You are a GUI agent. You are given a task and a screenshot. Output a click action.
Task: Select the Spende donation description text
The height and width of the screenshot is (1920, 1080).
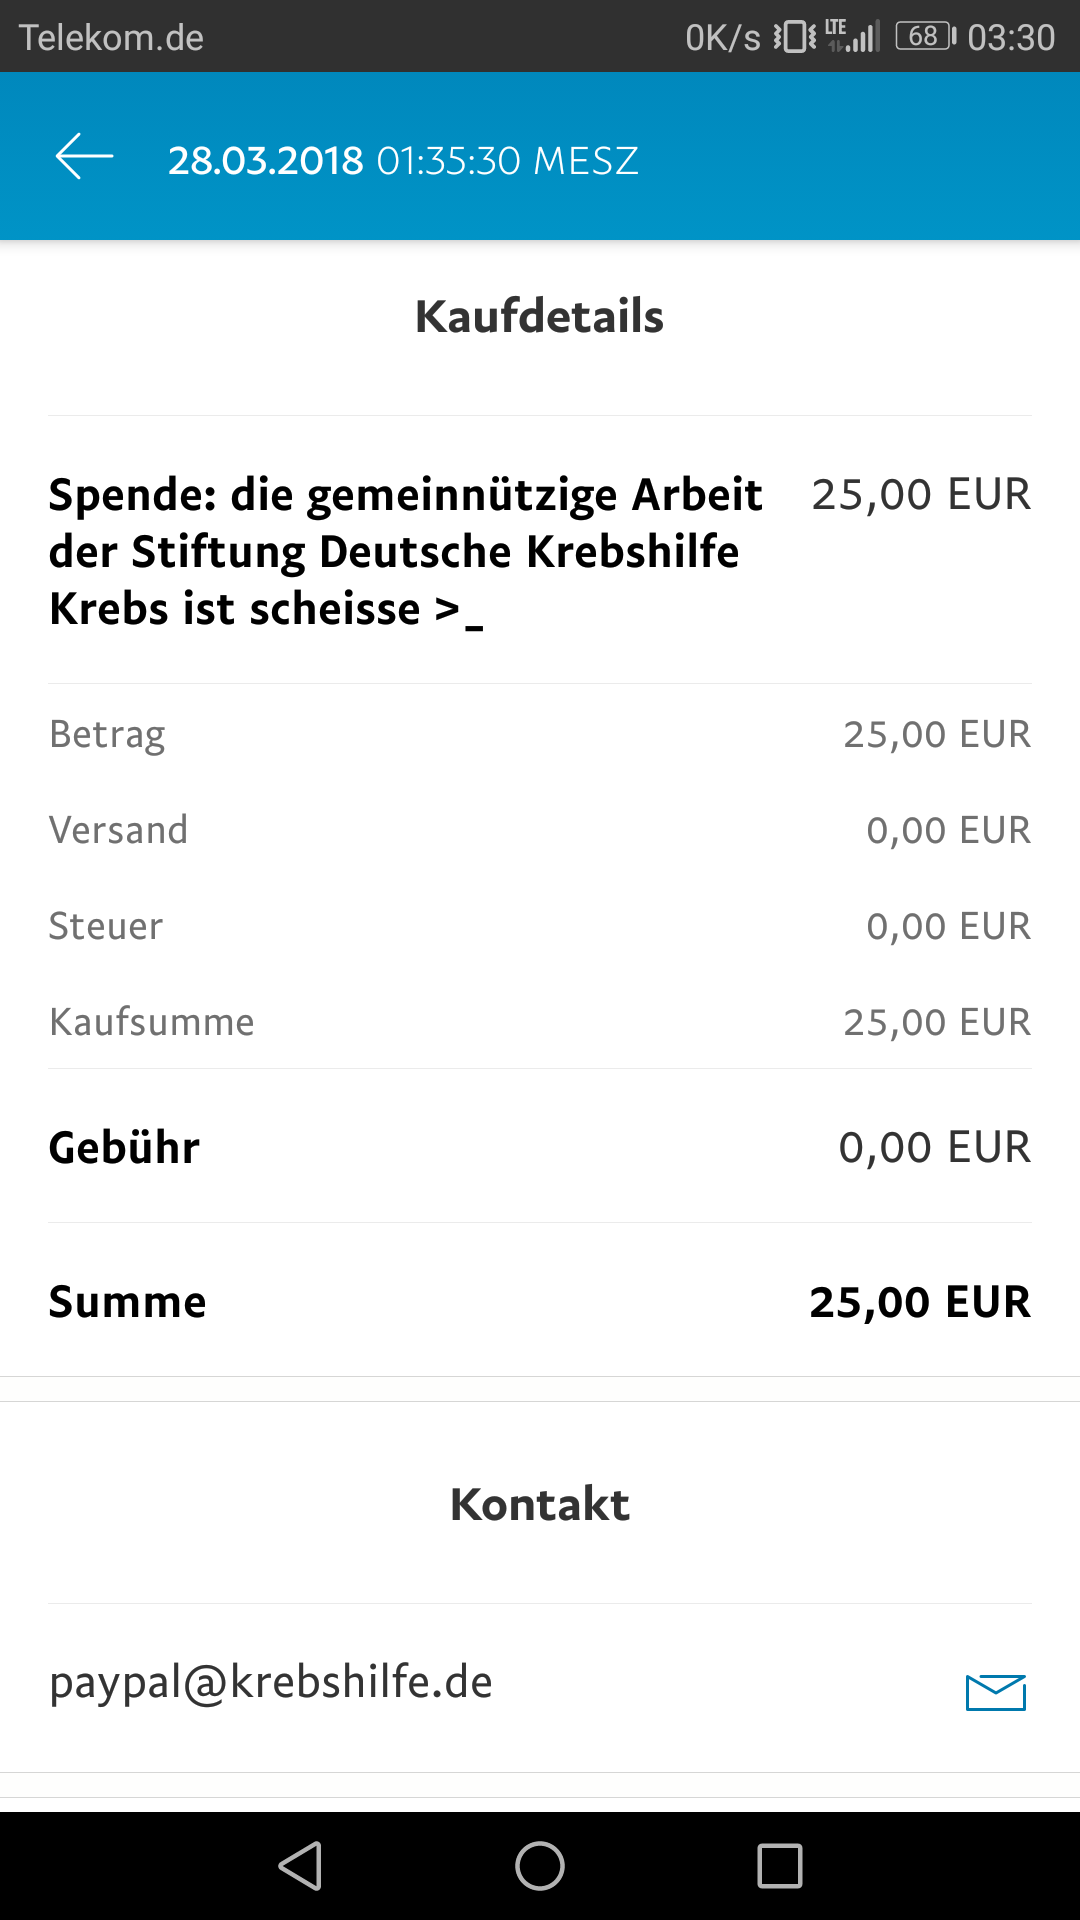pos(405,551)
